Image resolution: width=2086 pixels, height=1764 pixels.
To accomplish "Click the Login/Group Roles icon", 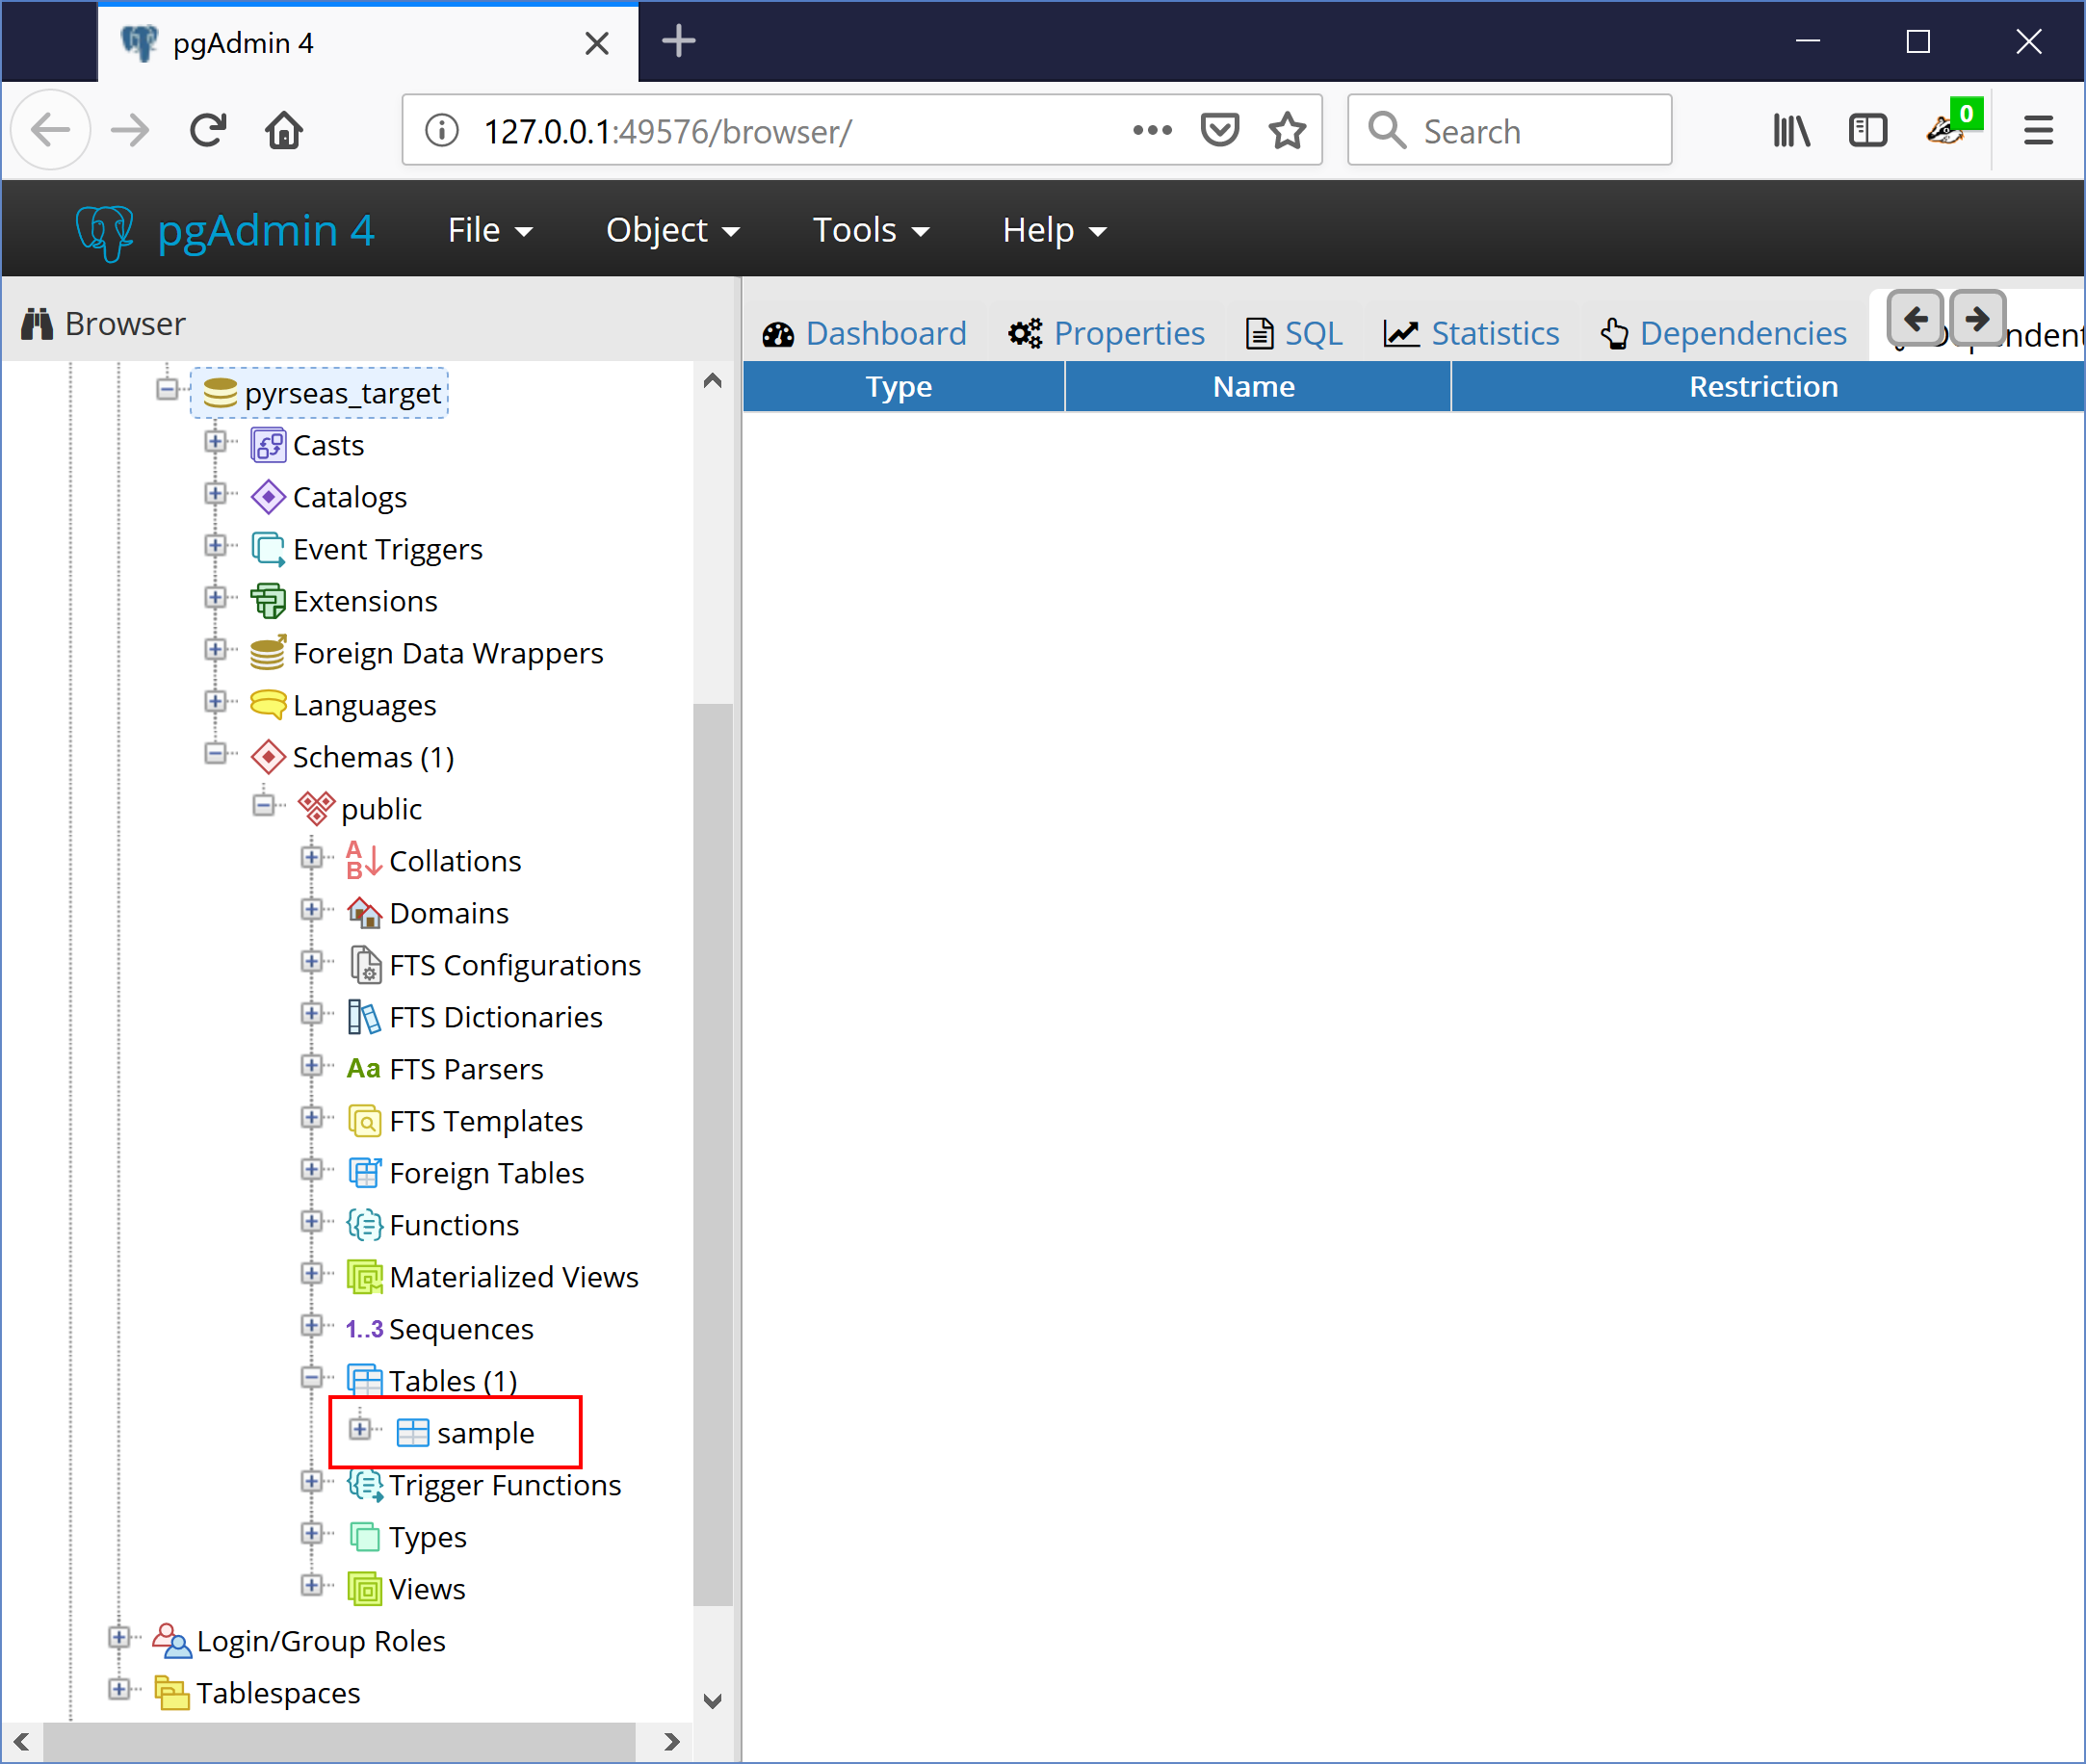I will click(171, 1641).
